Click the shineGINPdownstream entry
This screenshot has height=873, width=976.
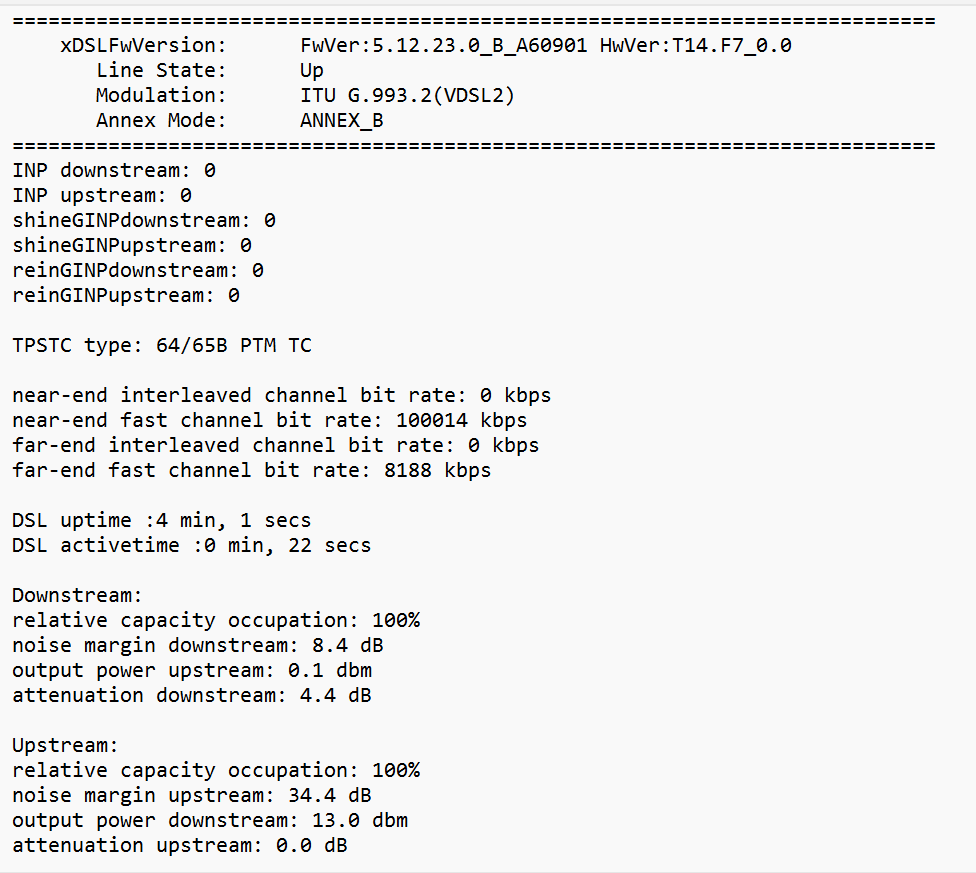coord(144,221)
